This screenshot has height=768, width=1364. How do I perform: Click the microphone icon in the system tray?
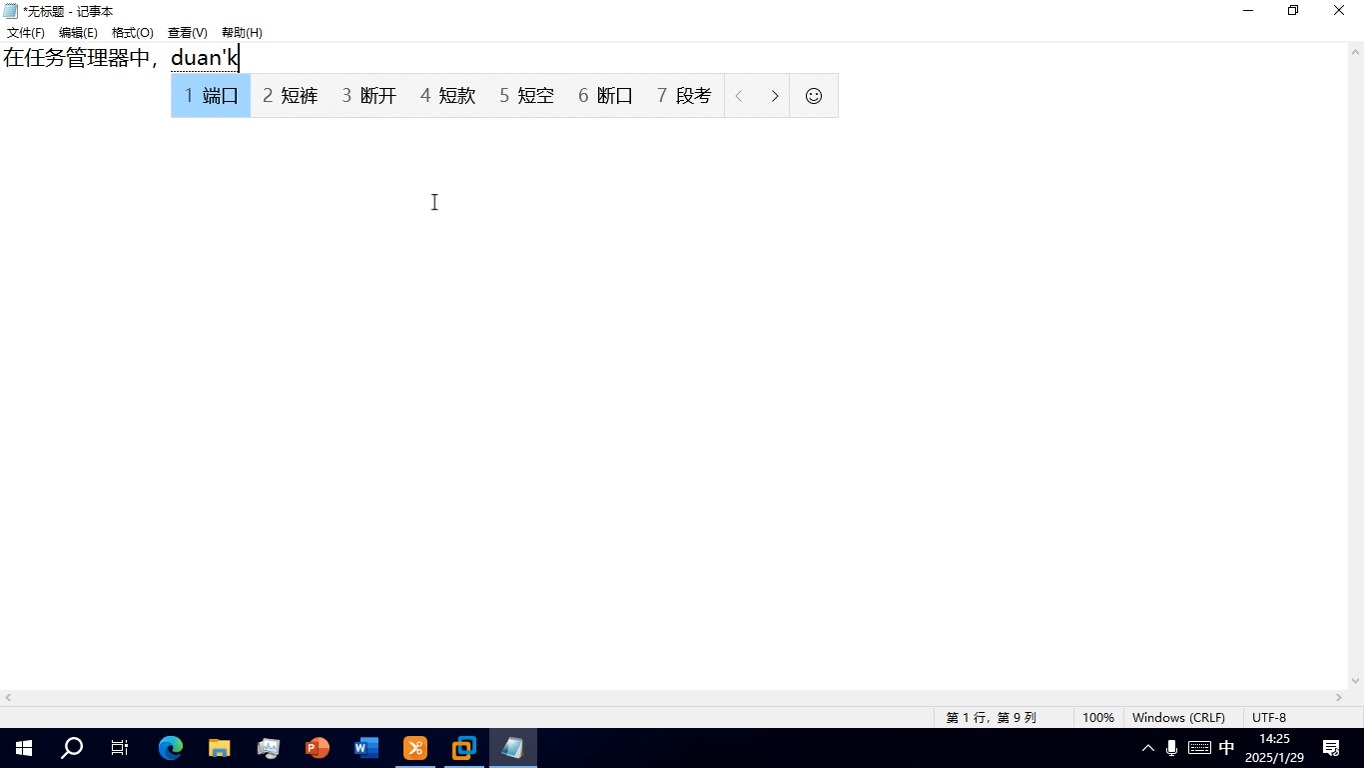pyautogui.click(x=1170, y=747)
